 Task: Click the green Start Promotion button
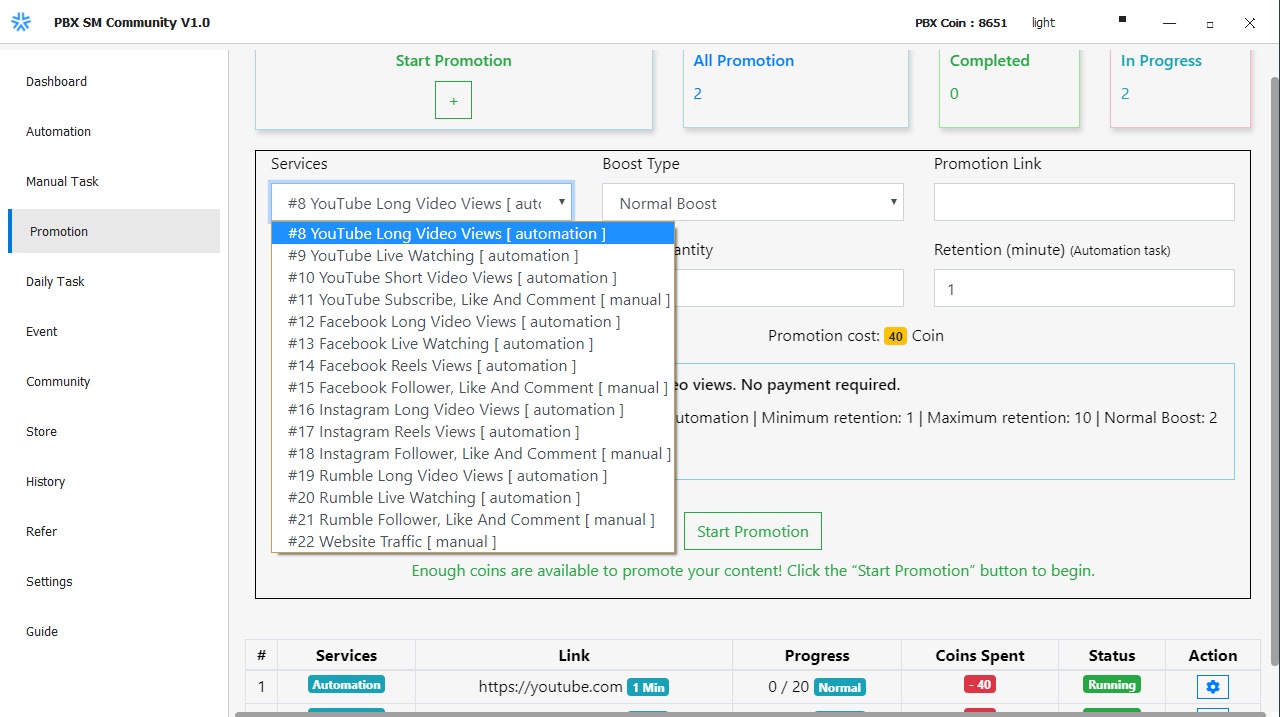click(x=752, y=531)
